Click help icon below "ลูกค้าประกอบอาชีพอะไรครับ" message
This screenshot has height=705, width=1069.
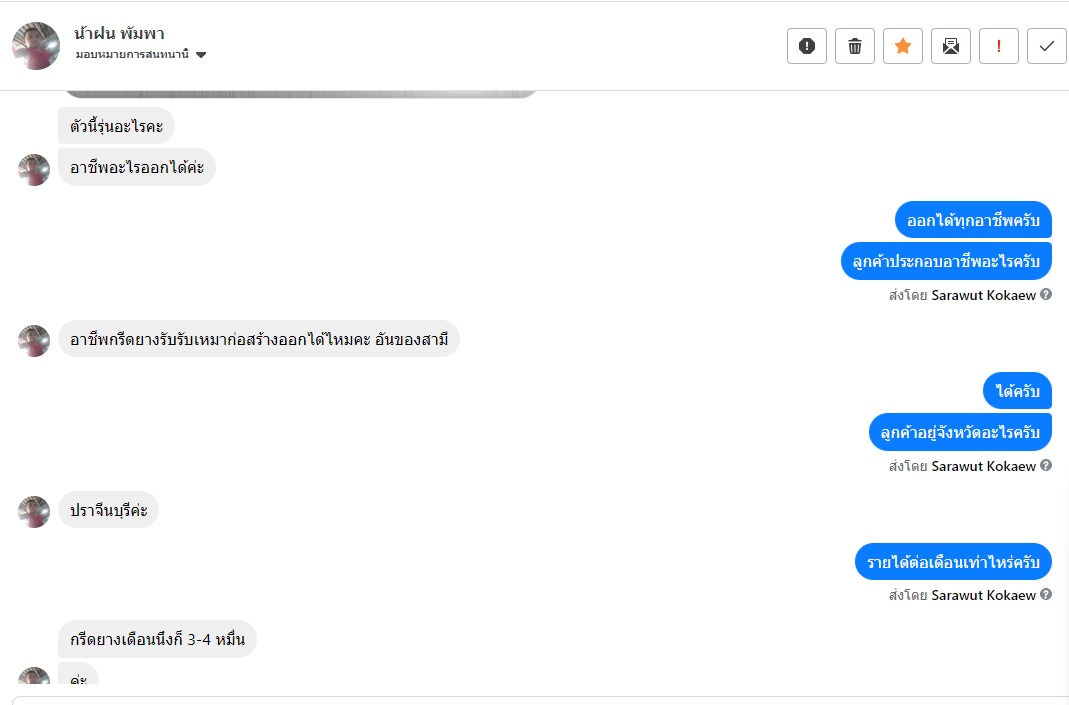point(1046,295)
